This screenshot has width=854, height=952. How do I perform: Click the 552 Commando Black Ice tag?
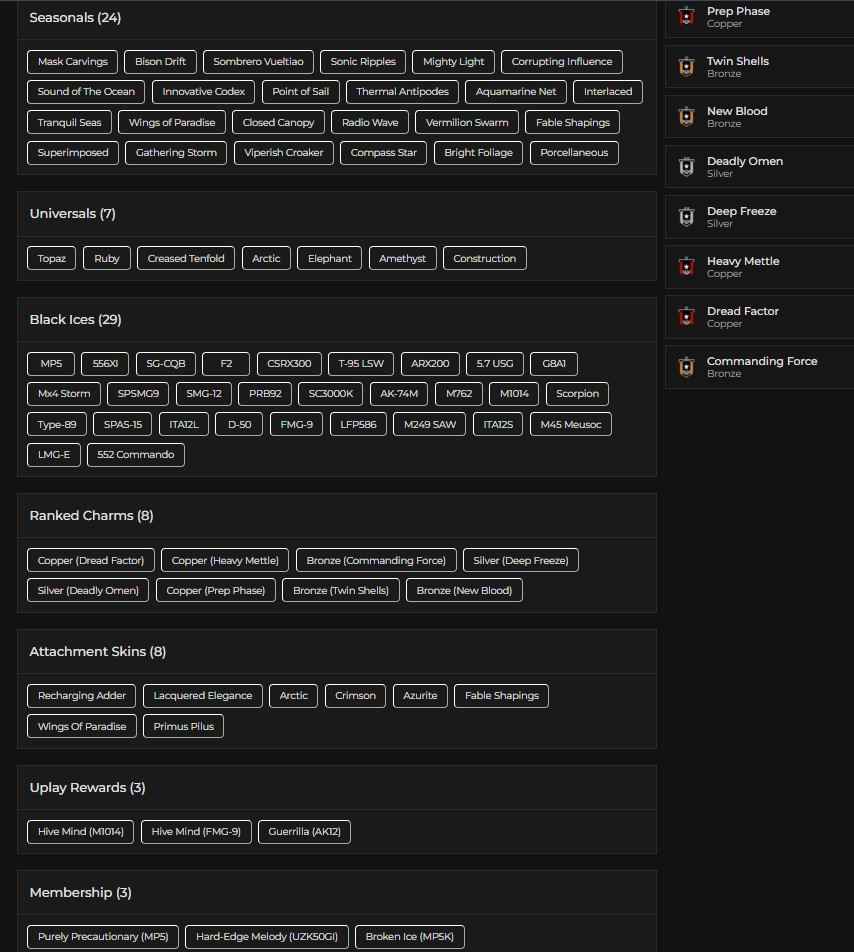(136, 455)
